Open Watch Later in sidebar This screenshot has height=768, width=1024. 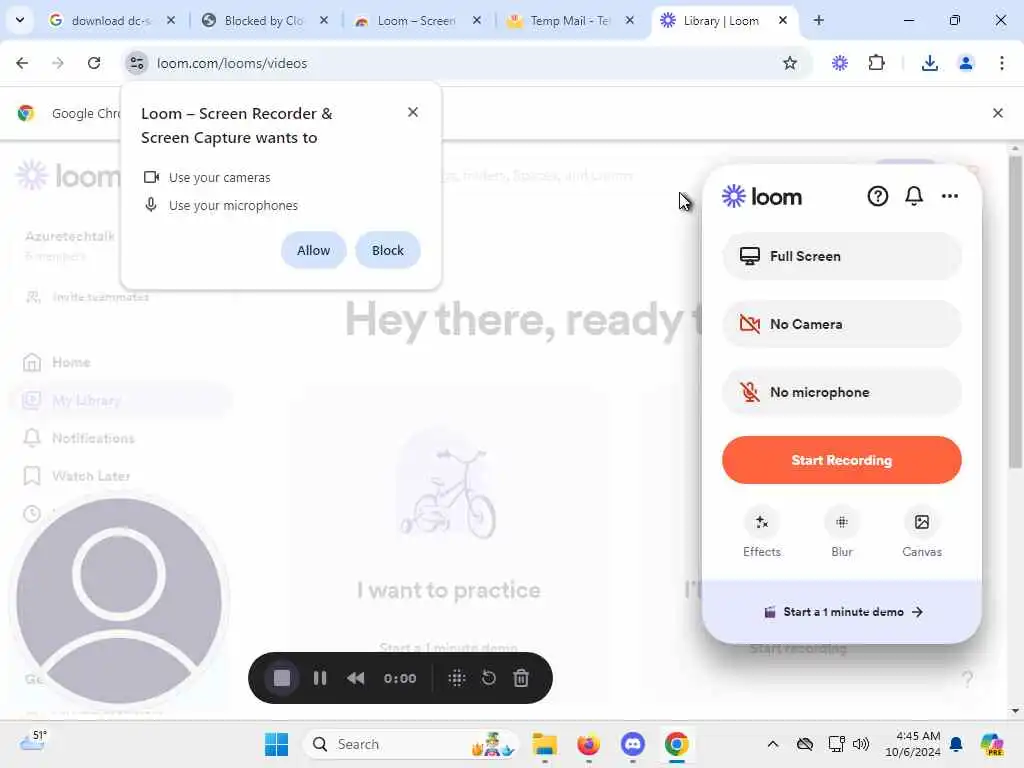coord(76,476)
